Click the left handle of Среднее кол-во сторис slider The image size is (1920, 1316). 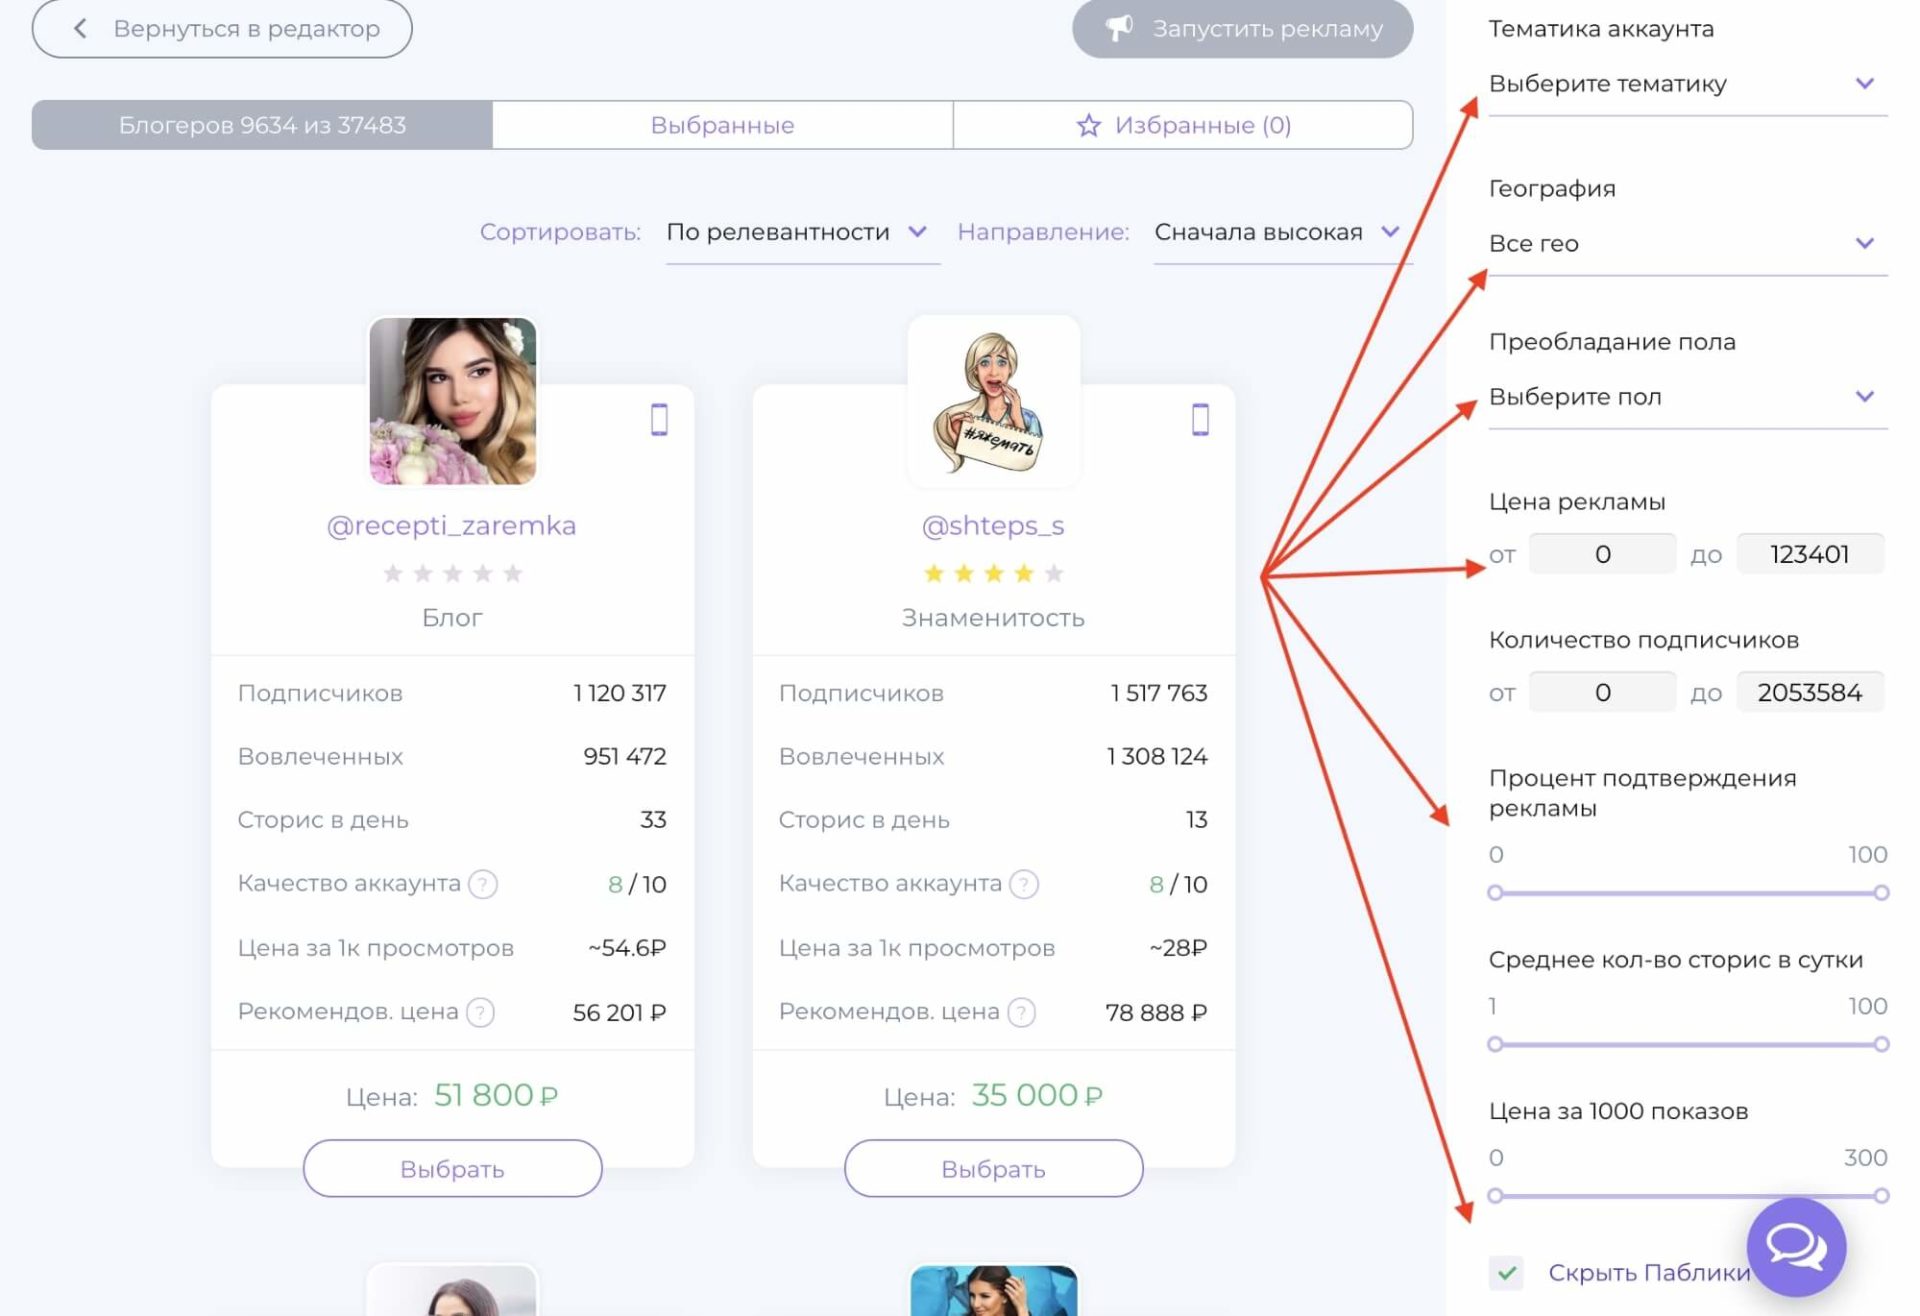[1495, 1044]
